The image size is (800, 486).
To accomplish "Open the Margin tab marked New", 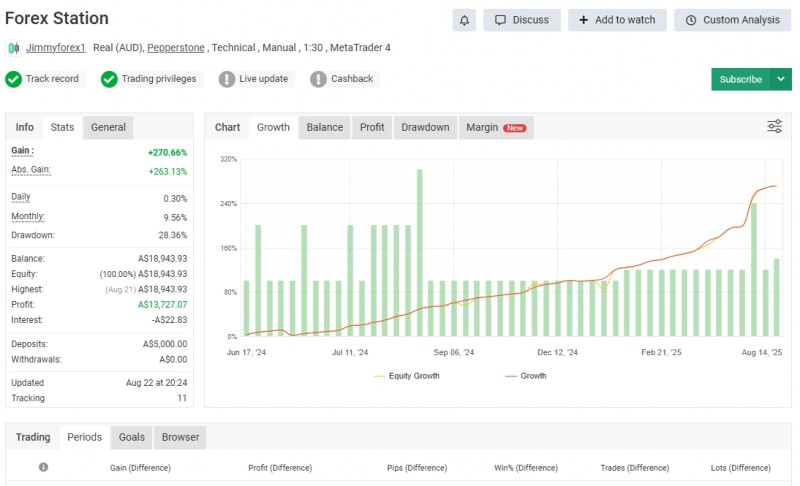I will [x=495, y=127].
